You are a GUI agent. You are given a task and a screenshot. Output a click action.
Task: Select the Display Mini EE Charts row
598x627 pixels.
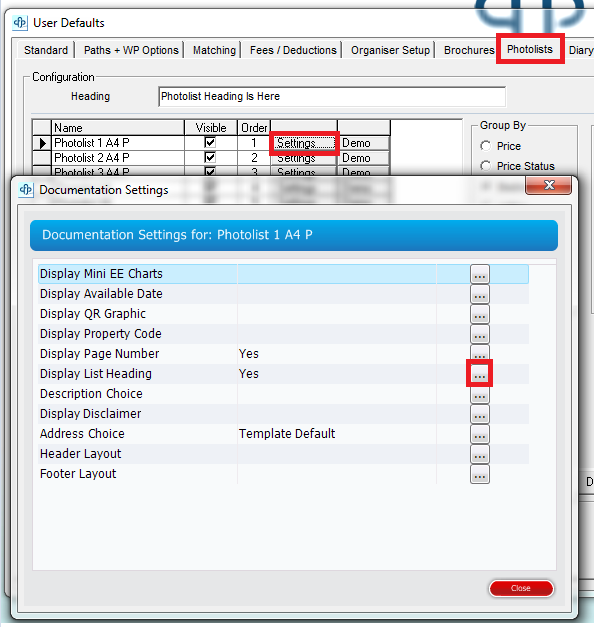[x=283, y=274]
